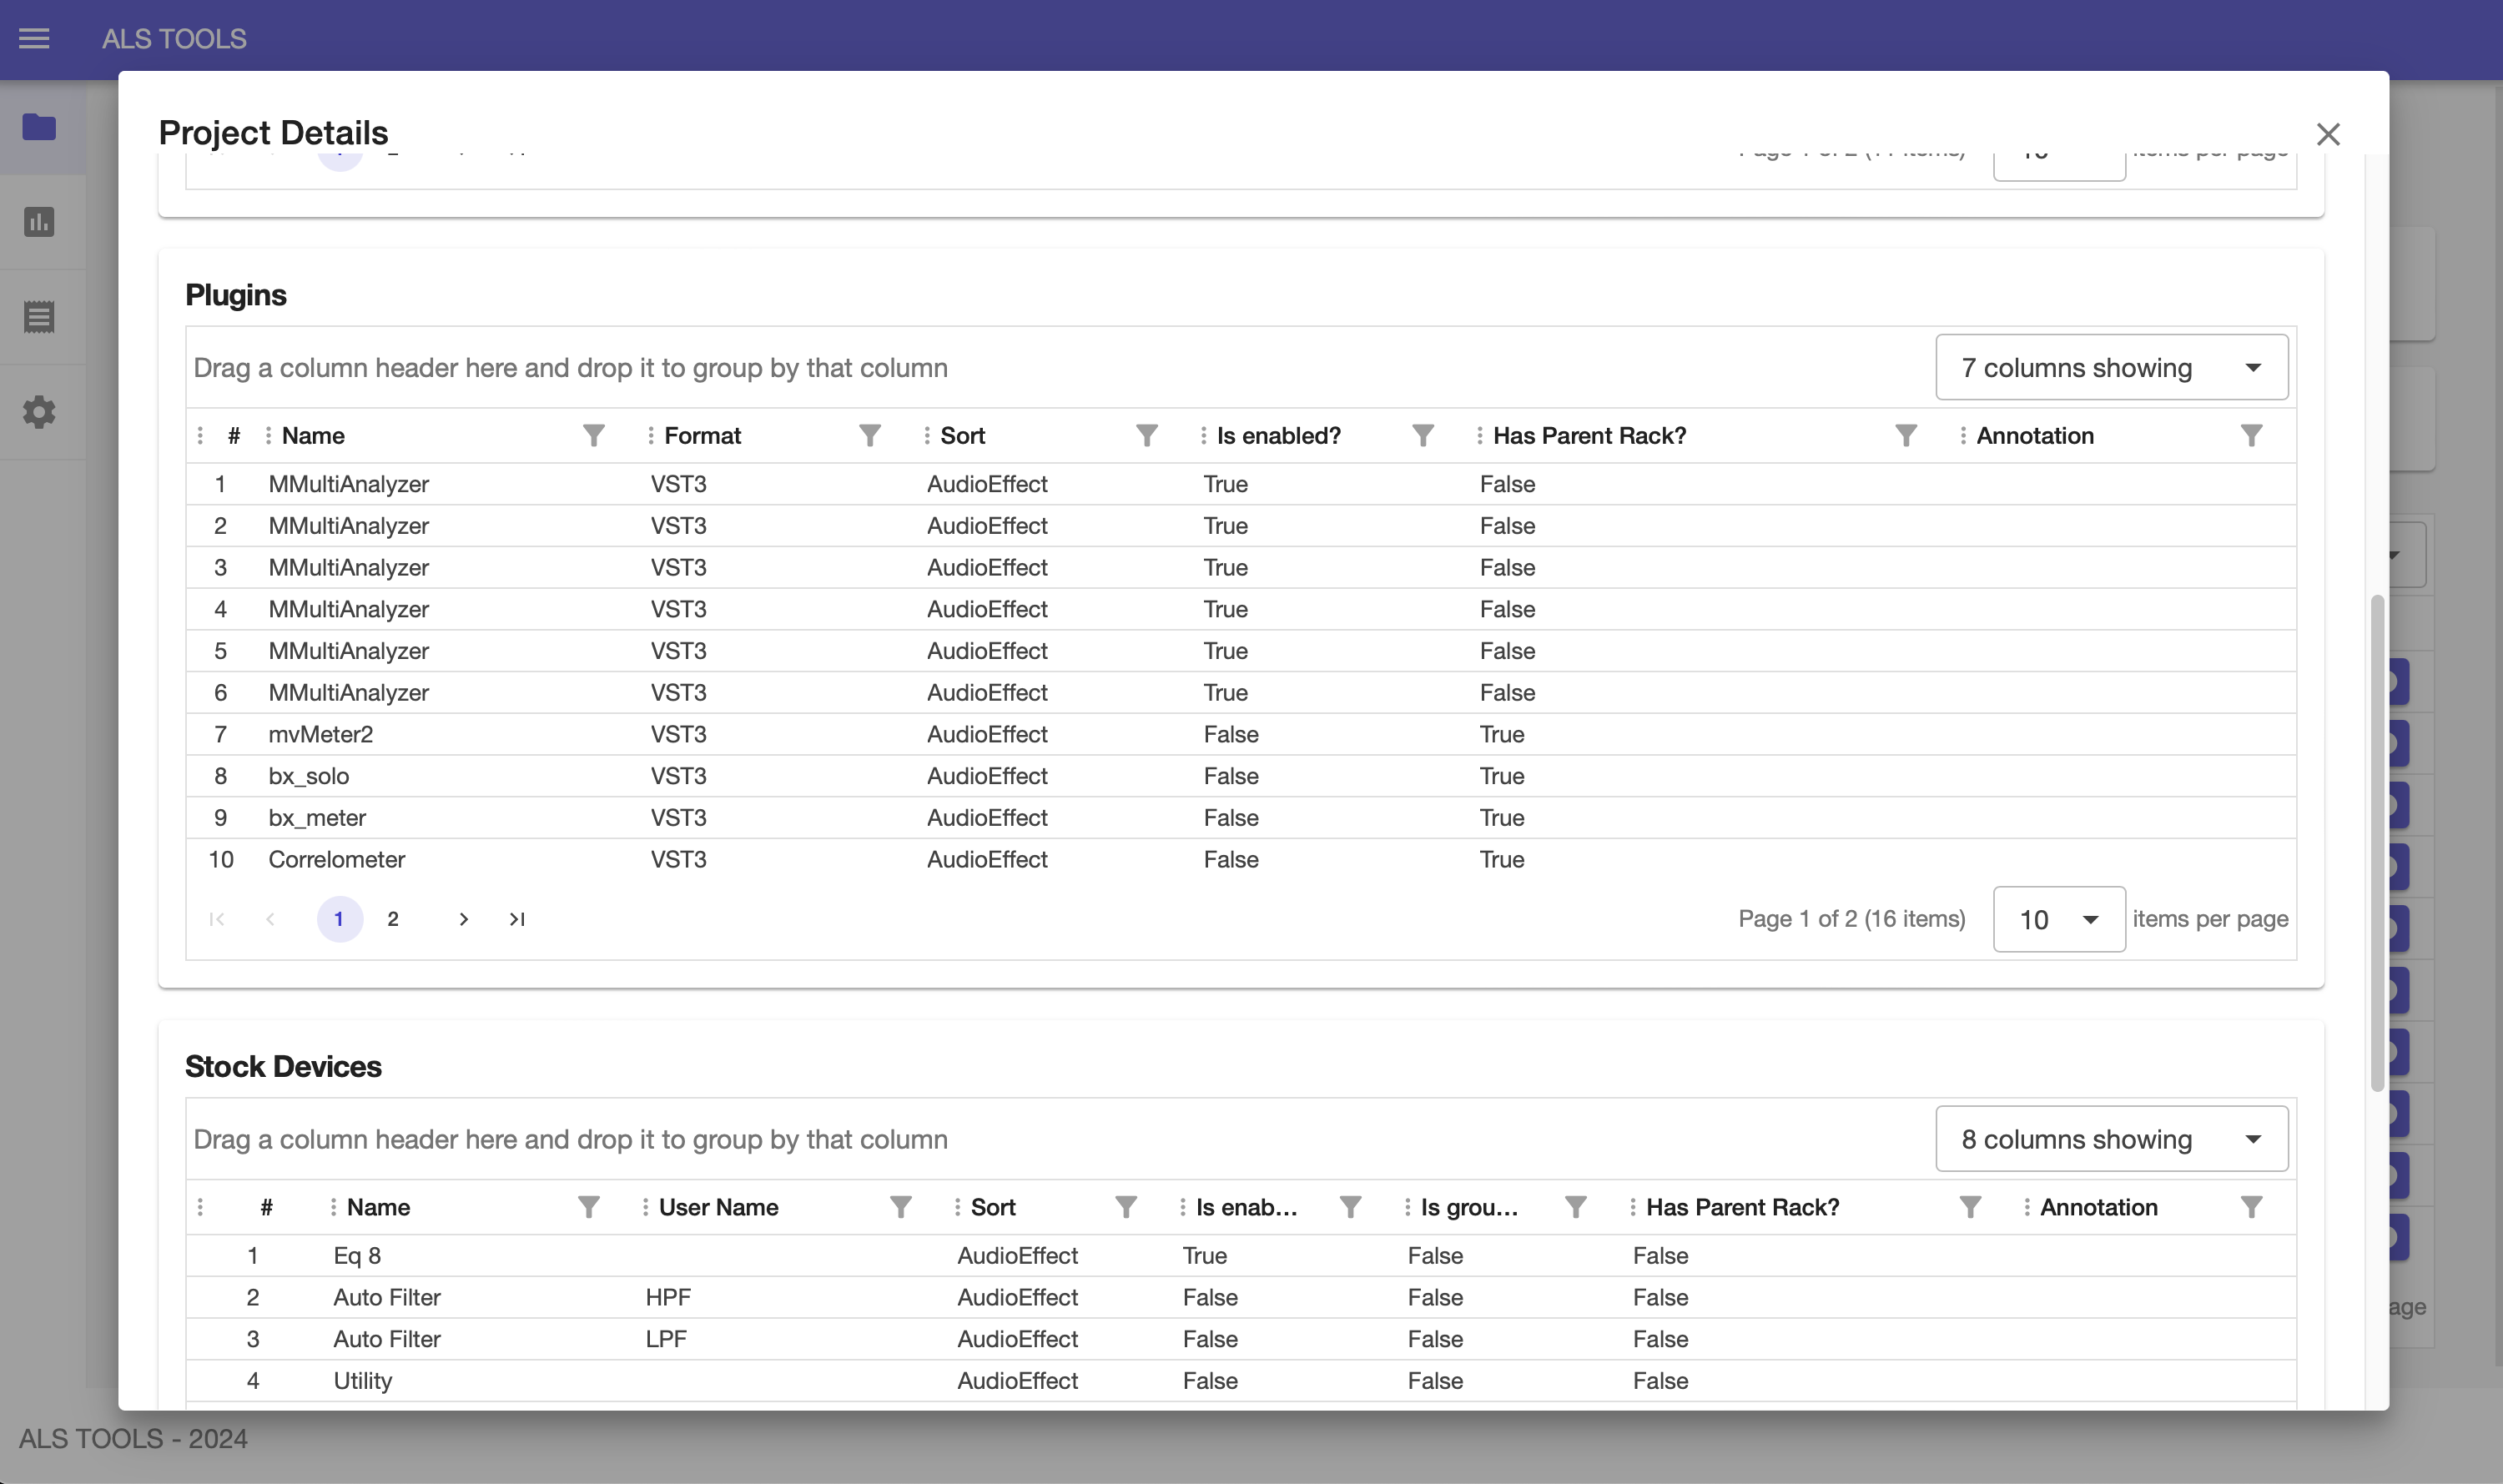Viewport: 2503px width, 1484px height.
Task: Select Plugins page 1 button
Action: pos(339,919)
